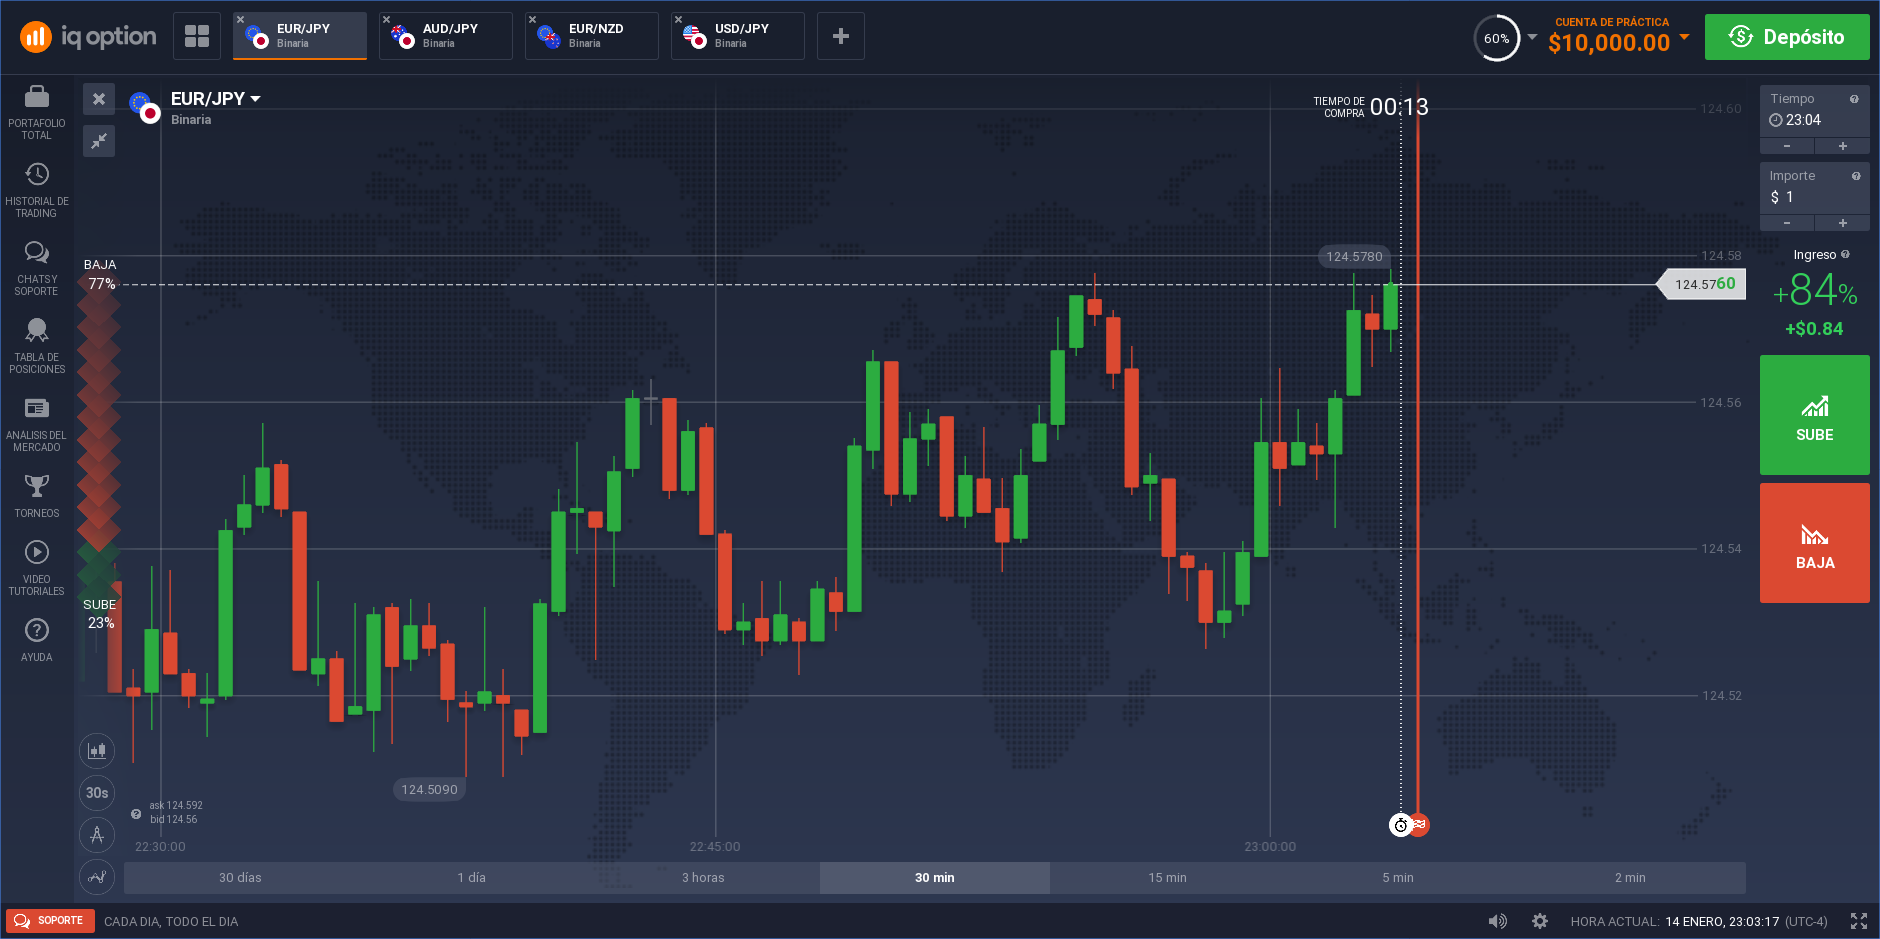Click the 124.5780 high price label
Screen dimensions: 1880x939
(1354, 257)
